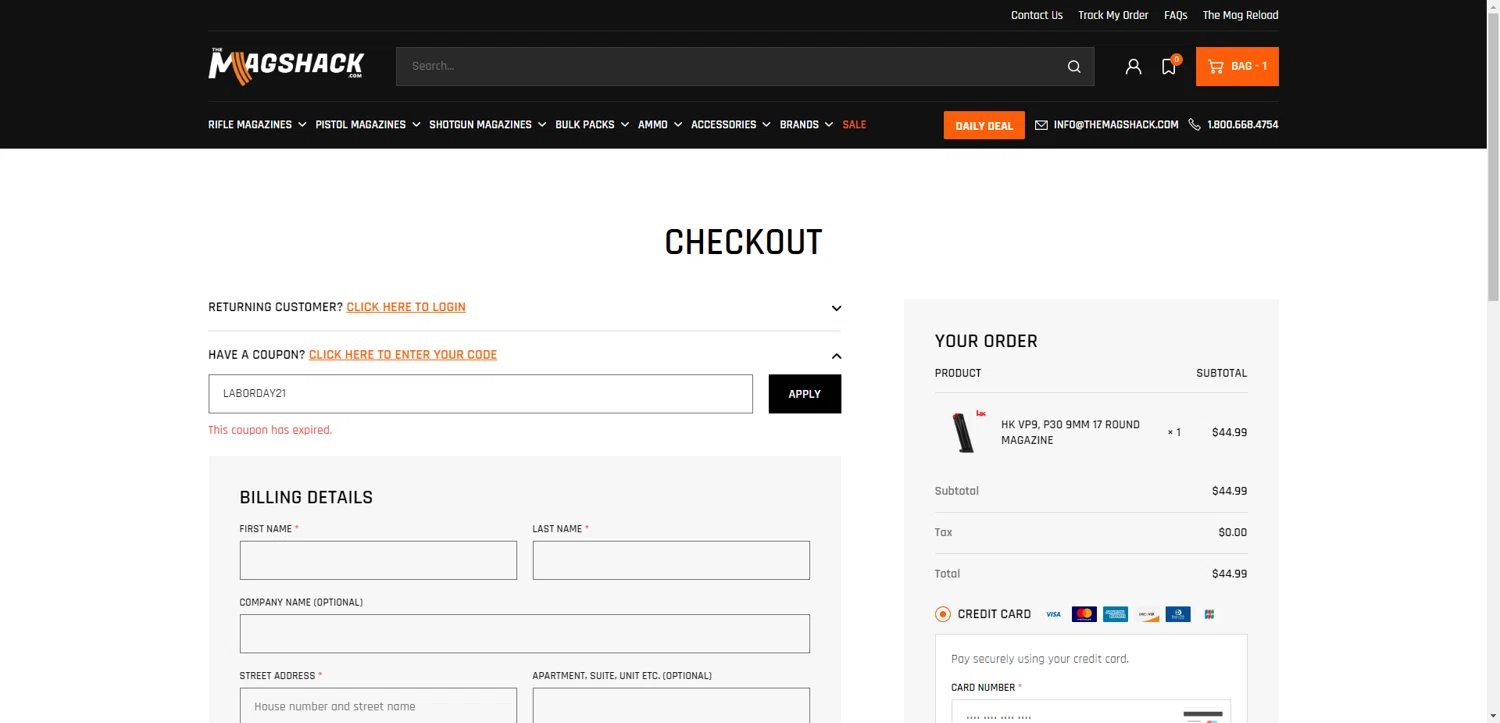
Task: Focus the Last Name field
Action: (671, 560)
